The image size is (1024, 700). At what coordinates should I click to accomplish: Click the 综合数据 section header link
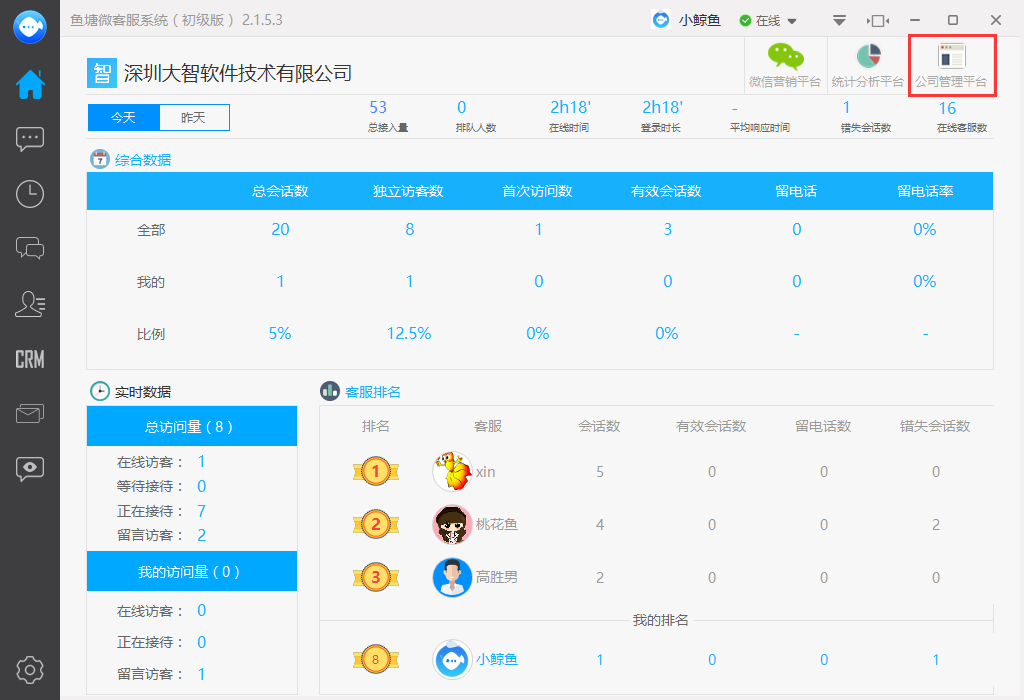[144, 159]
